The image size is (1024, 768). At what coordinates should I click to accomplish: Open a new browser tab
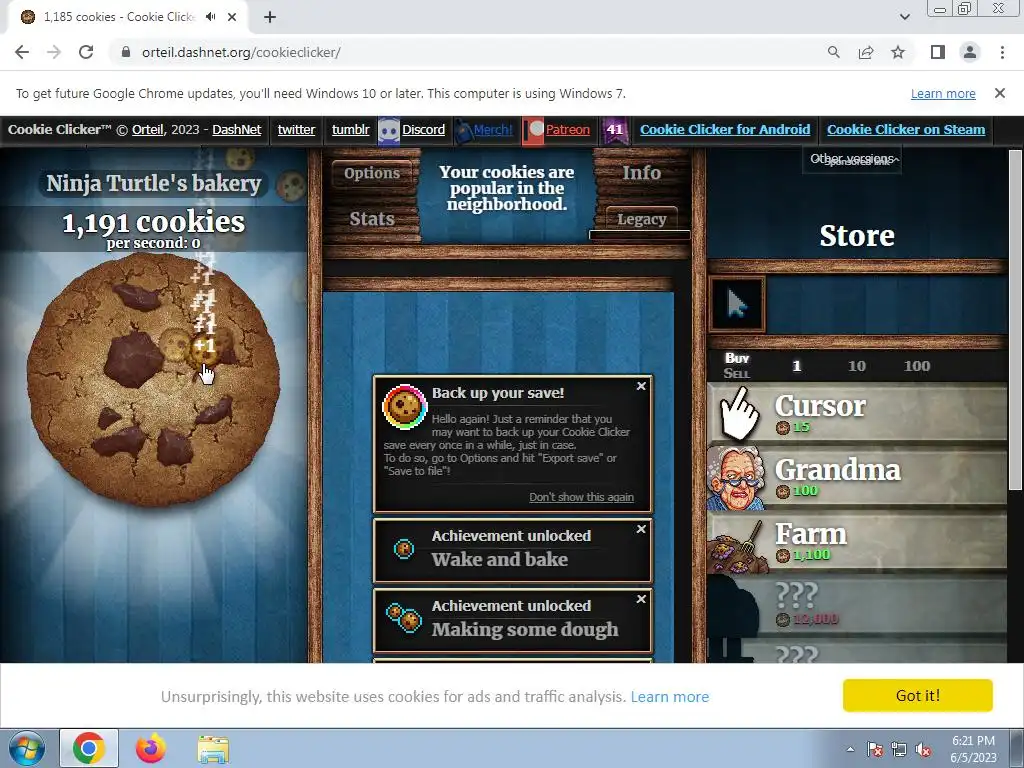click(x=270, y=17)
